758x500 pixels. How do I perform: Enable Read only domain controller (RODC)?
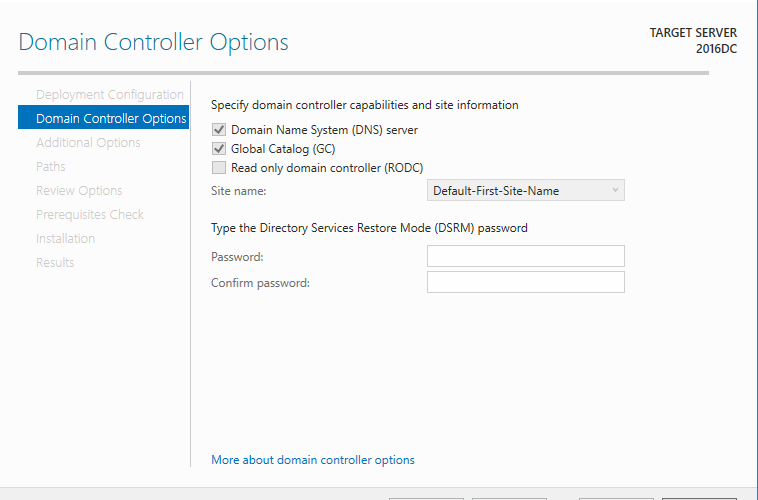point(219,168)
